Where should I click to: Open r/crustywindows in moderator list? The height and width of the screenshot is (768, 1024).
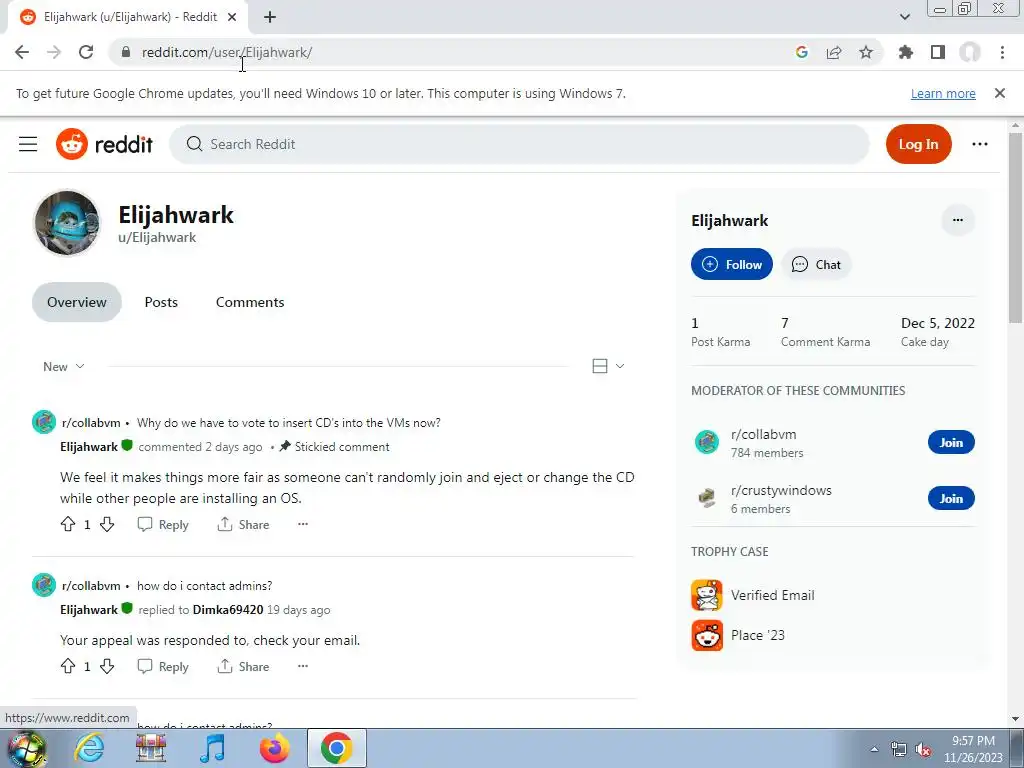[781, 490]
